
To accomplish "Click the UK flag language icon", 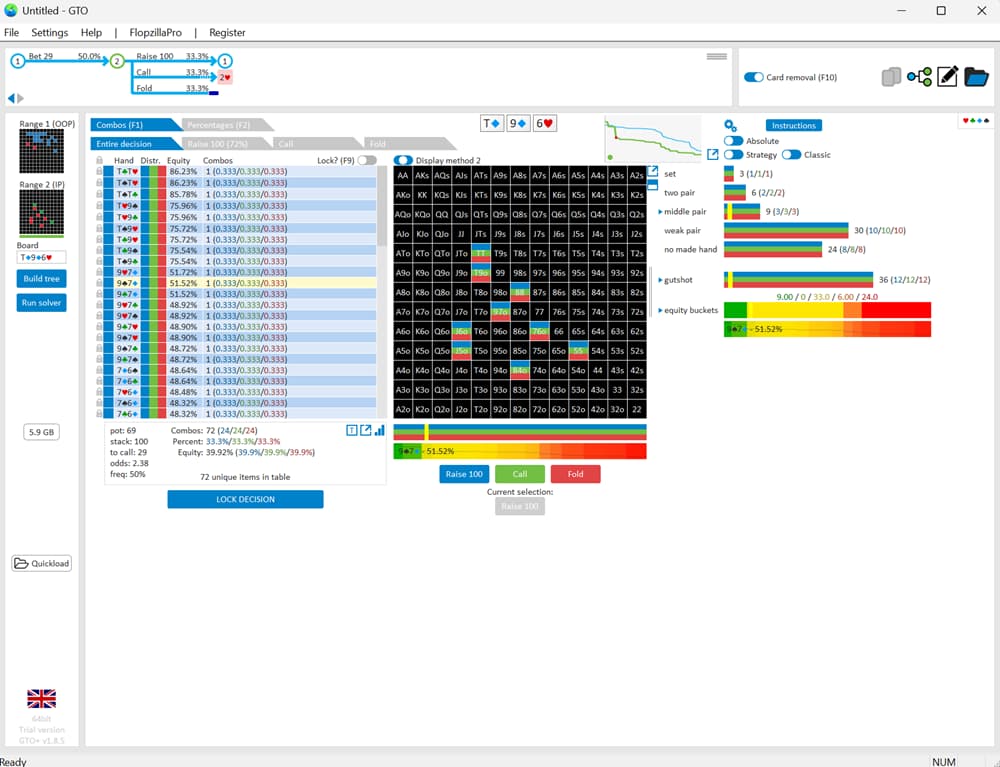I will [41, 699].
